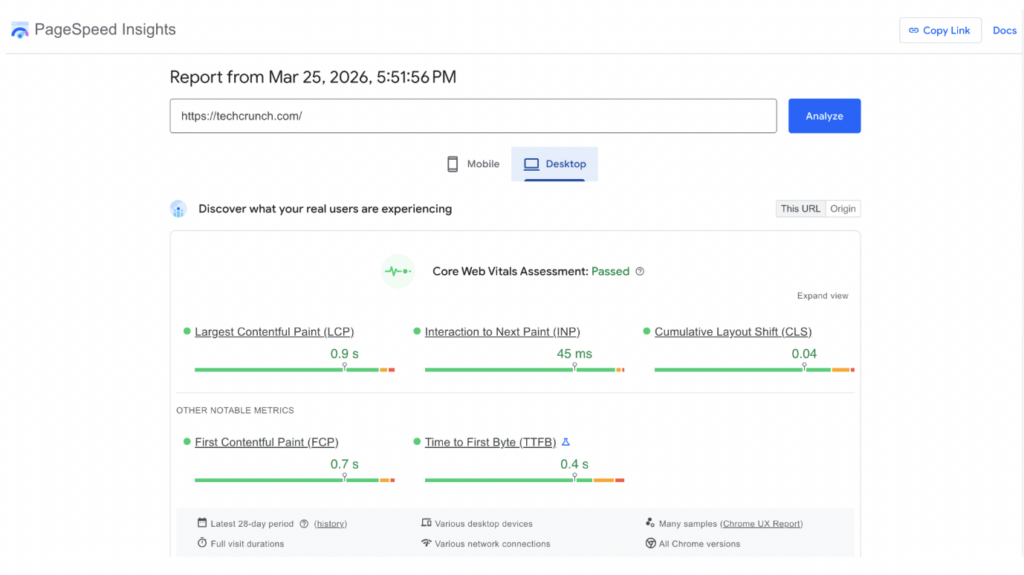Open Cumulative Layout Shift (CLS) link
1024x575 pixels.
pyautogui.click(x=733, y=332)
